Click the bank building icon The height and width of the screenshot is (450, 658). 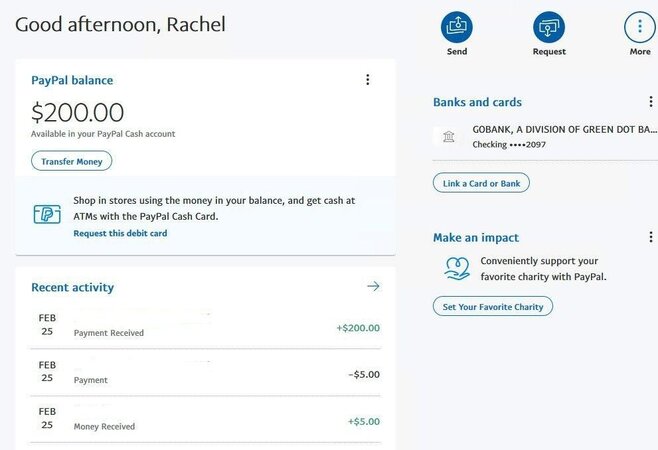pos(449,136)
